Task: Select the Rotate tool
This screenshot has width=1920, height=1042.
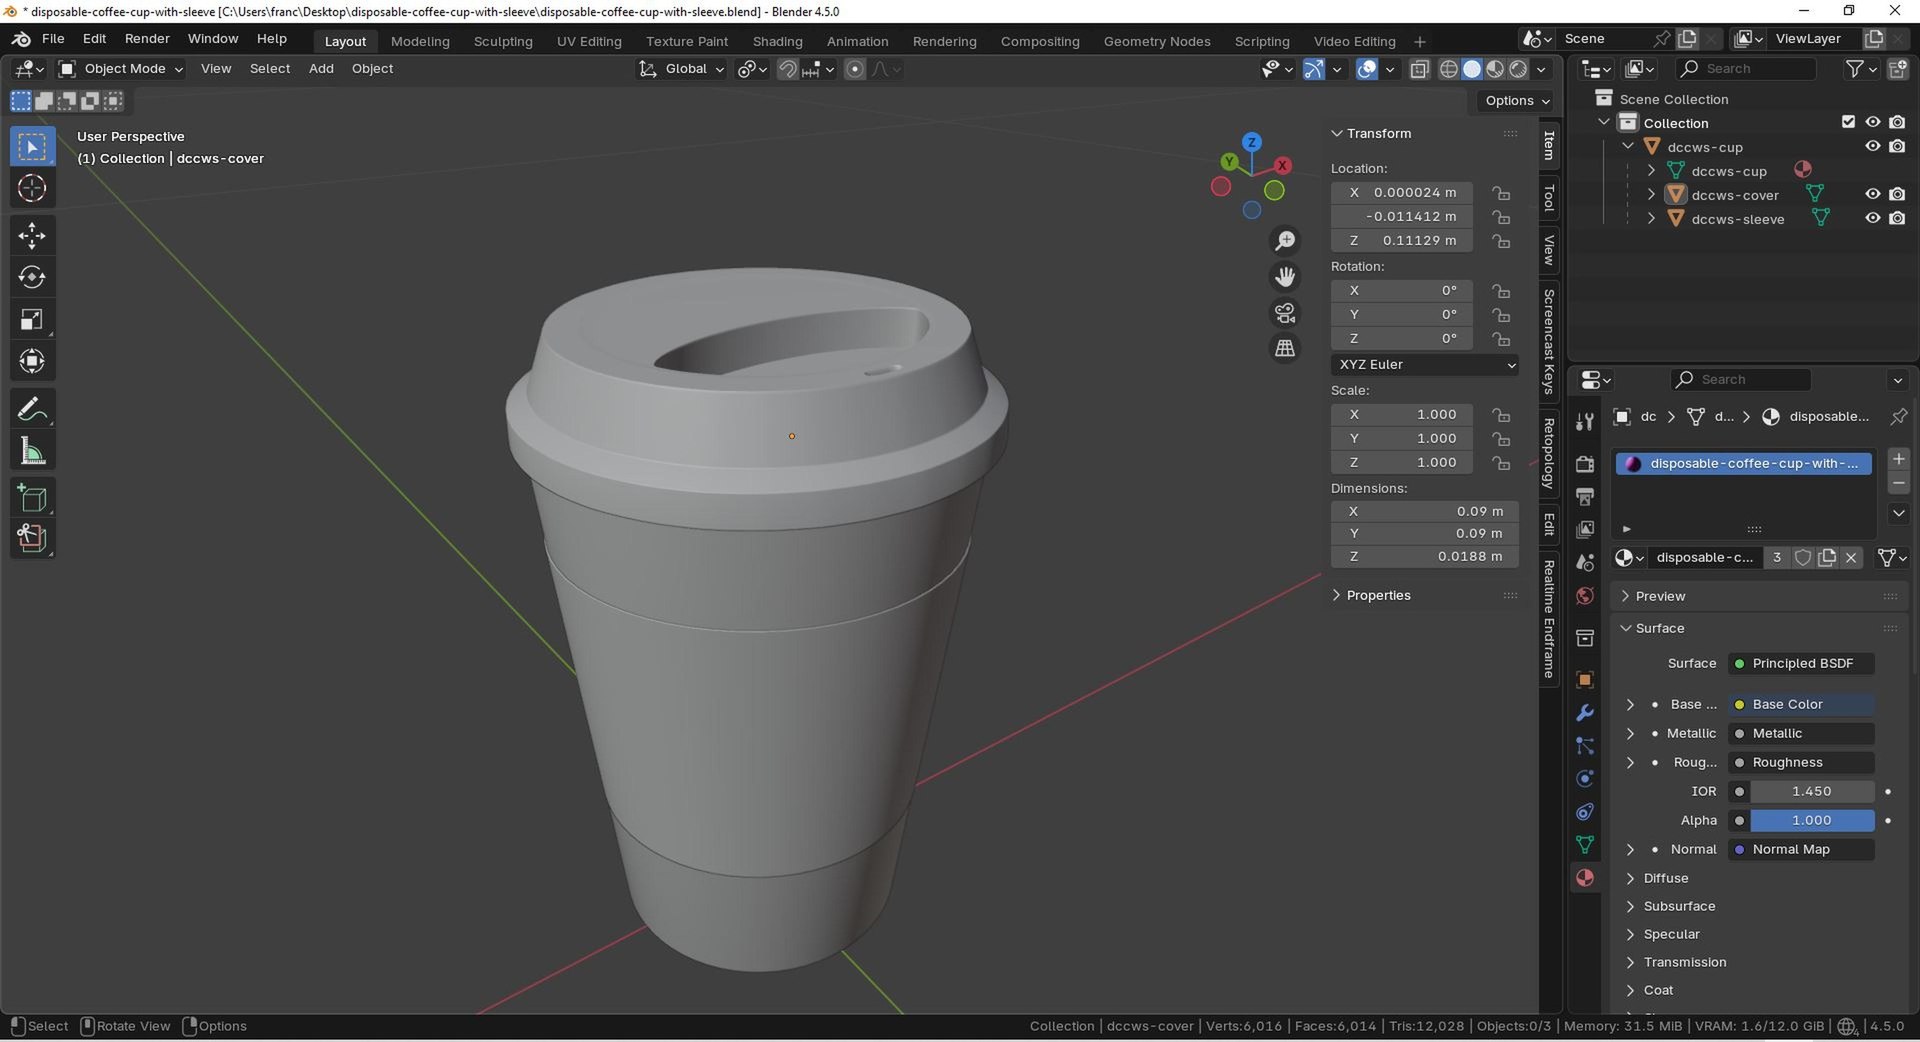Action: 32,277
